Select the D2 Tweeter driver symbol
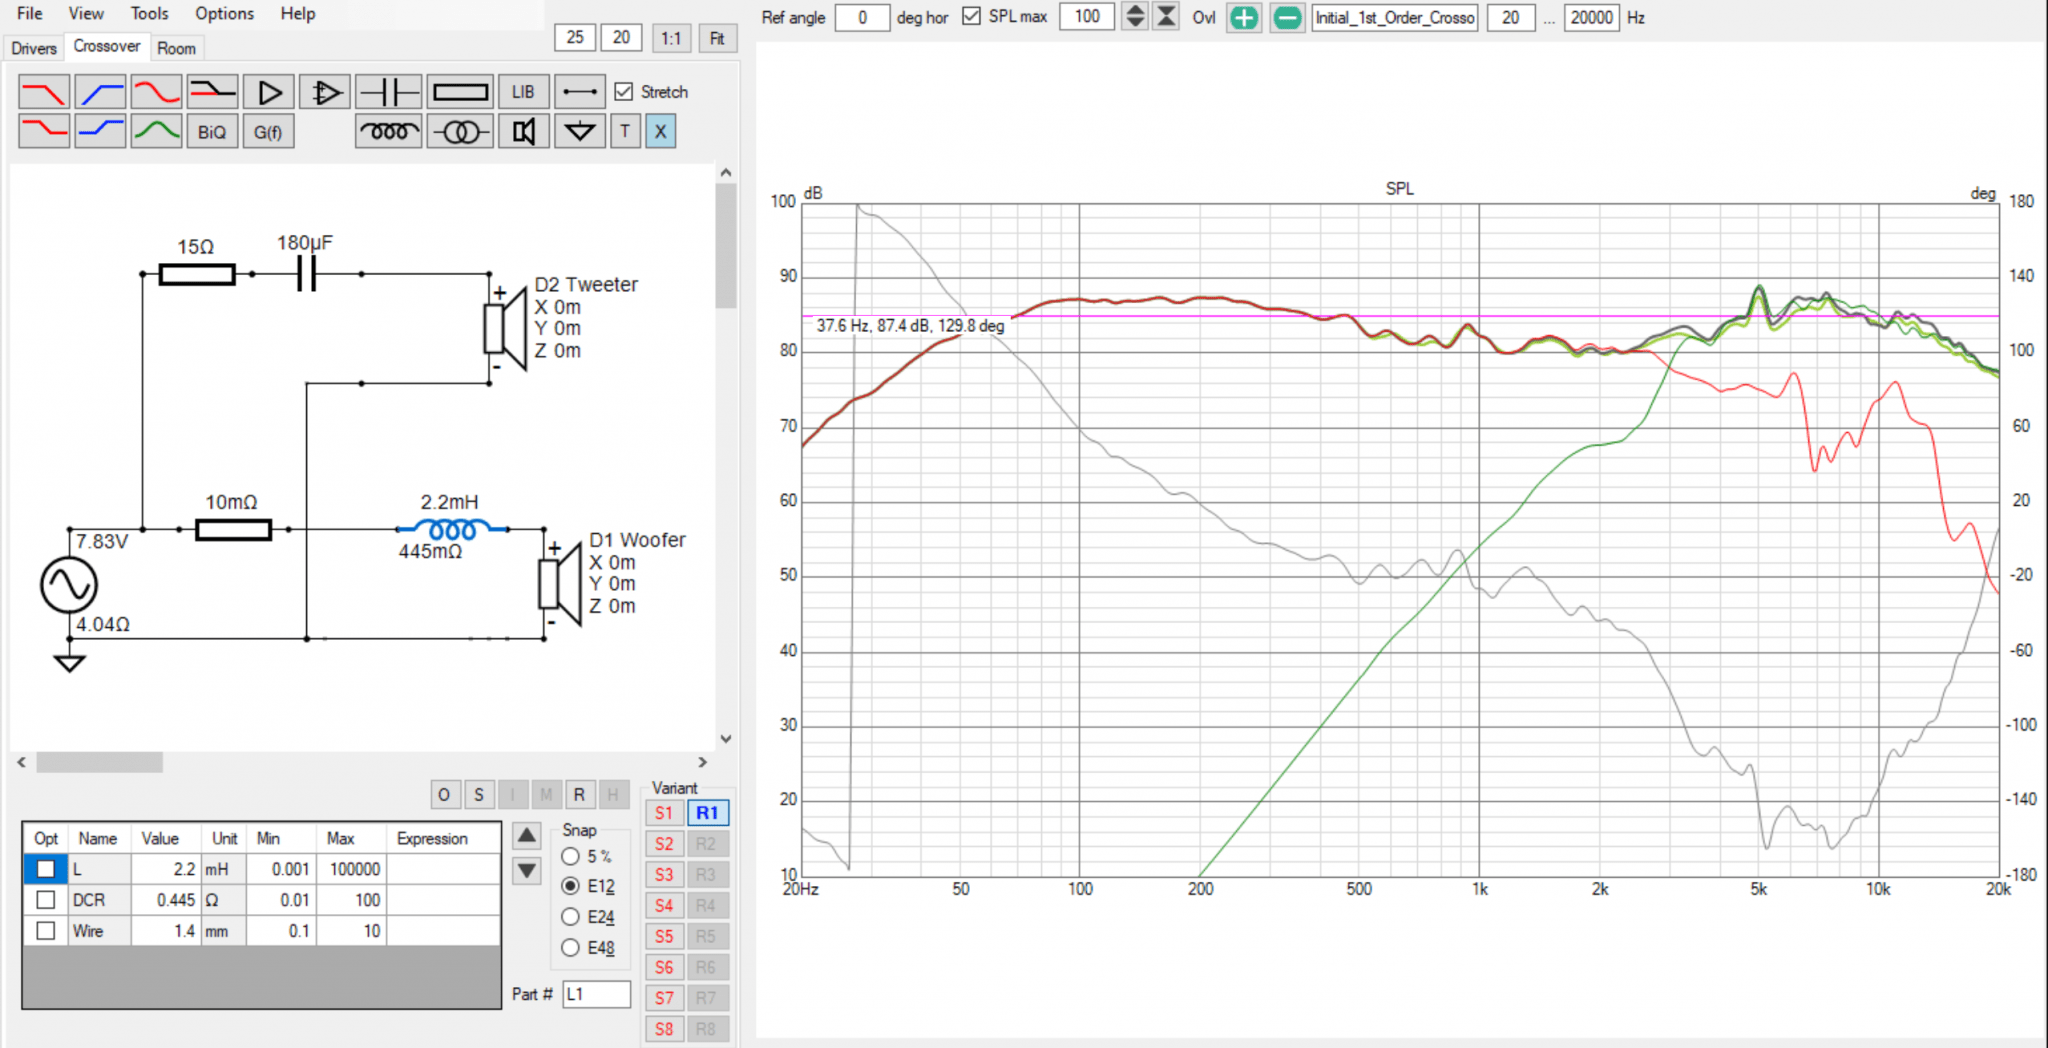 click(x=506, y=329)
